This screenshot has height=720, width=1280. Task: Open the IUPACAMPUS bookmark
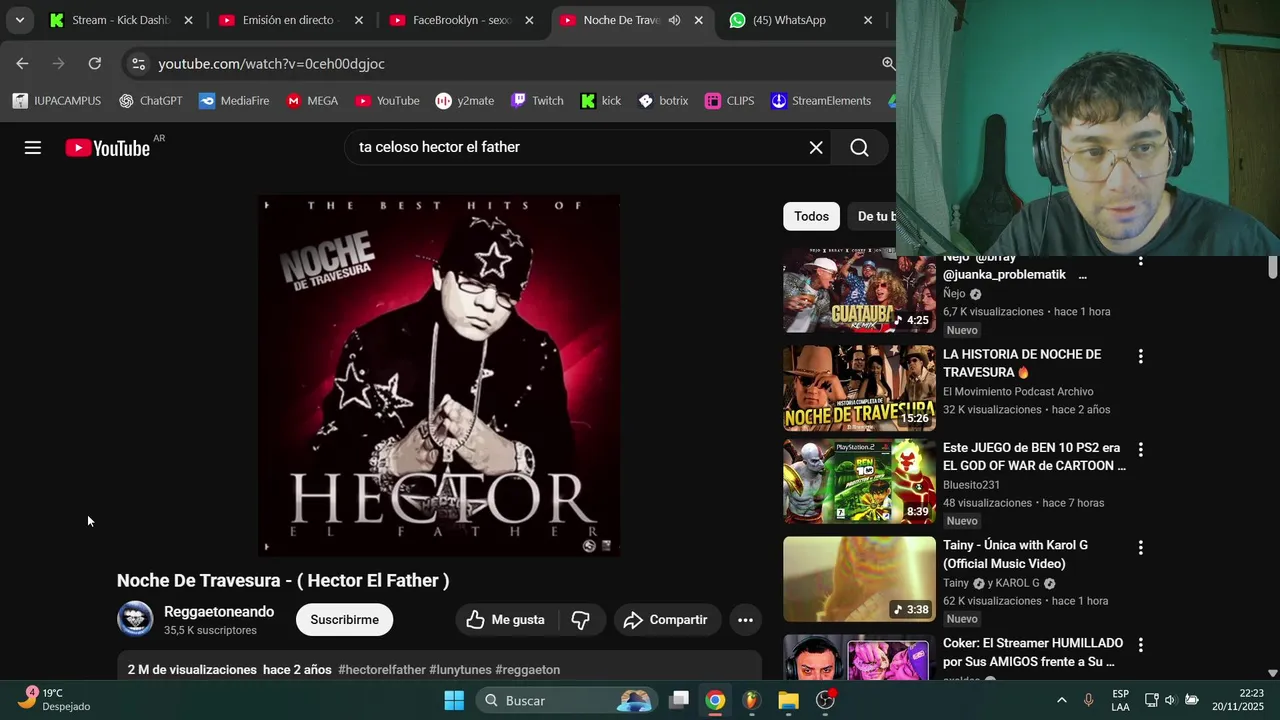point(57,100)
